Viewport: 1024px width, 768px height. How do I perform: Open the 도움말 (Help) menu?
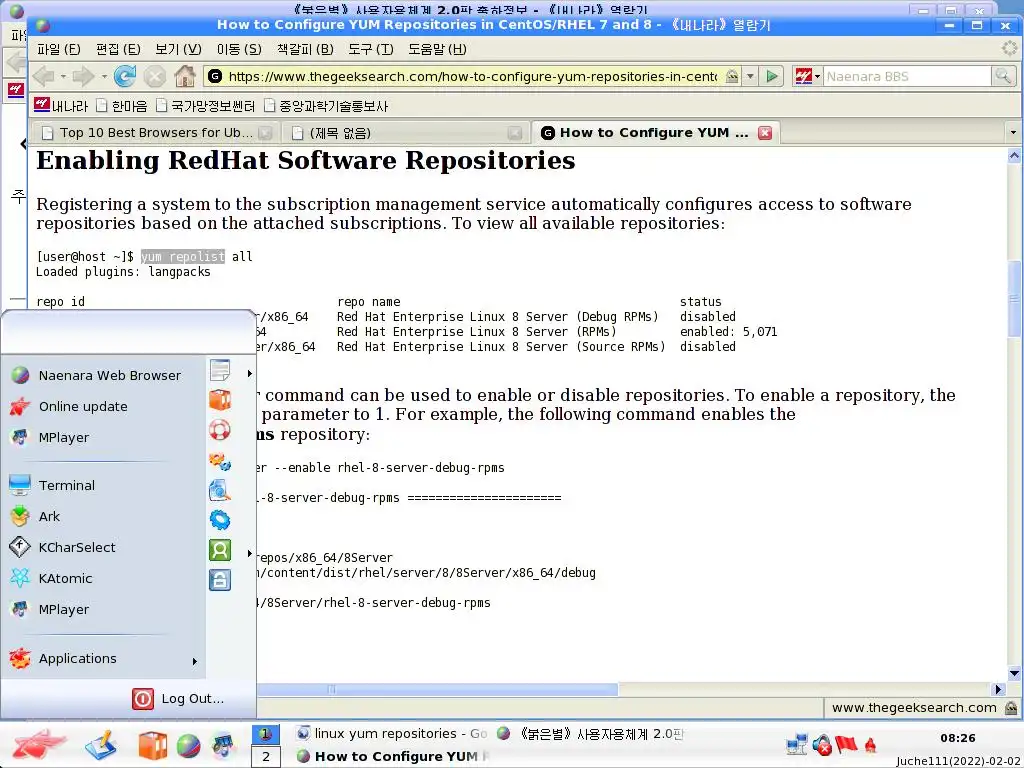[x=437, y=49]
